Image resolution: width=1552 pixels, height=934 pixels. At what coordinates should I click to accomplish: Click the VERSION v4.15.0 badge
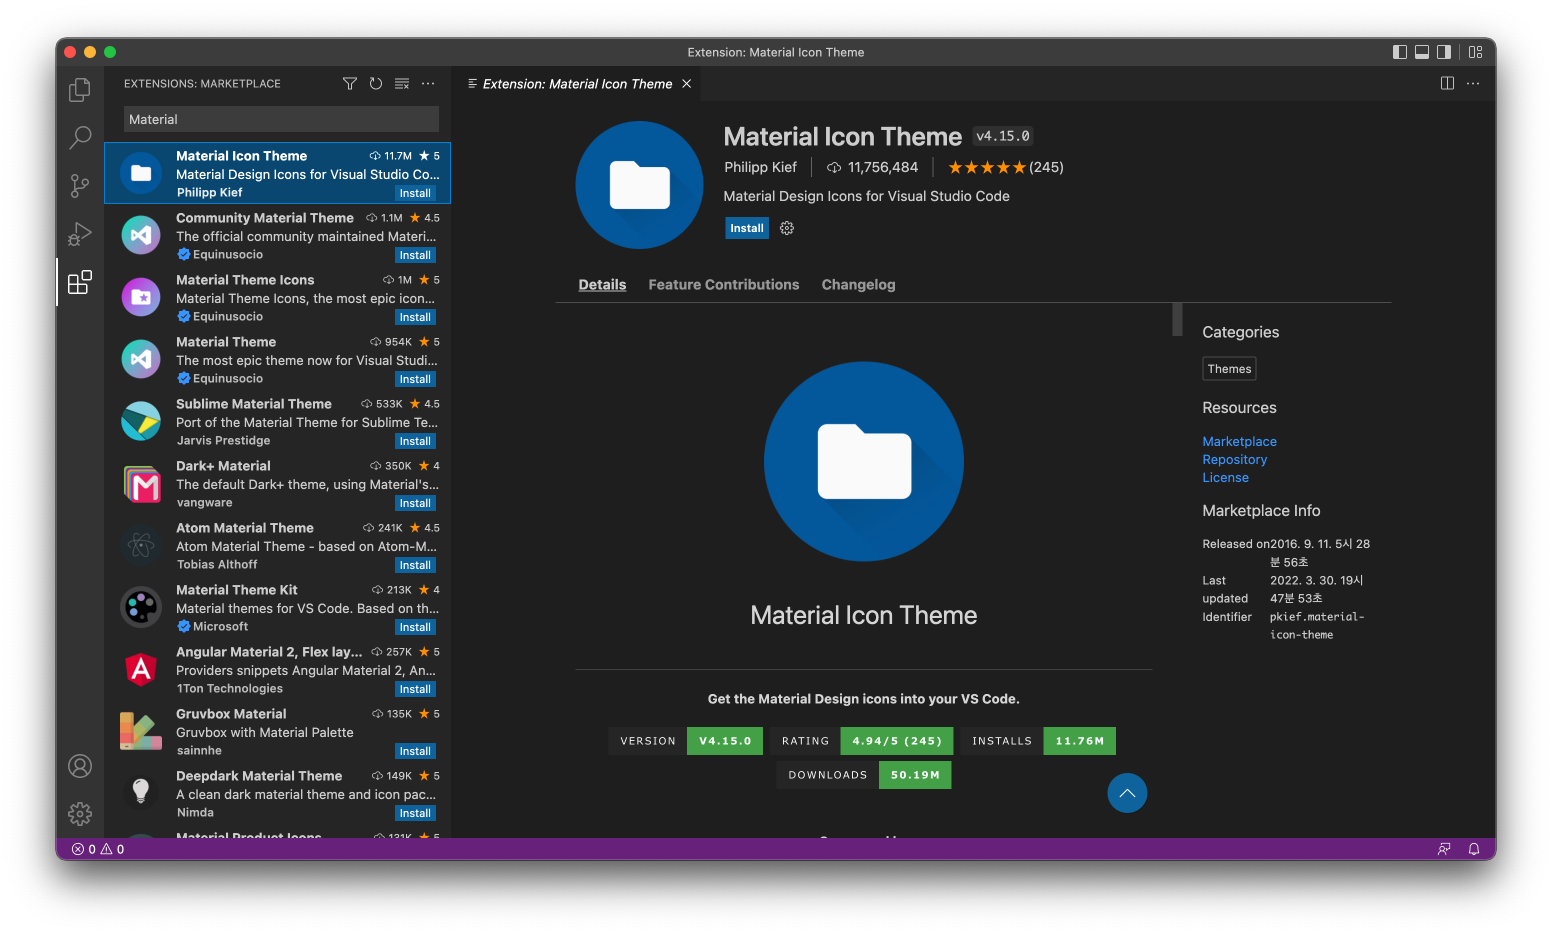point(685,741)
